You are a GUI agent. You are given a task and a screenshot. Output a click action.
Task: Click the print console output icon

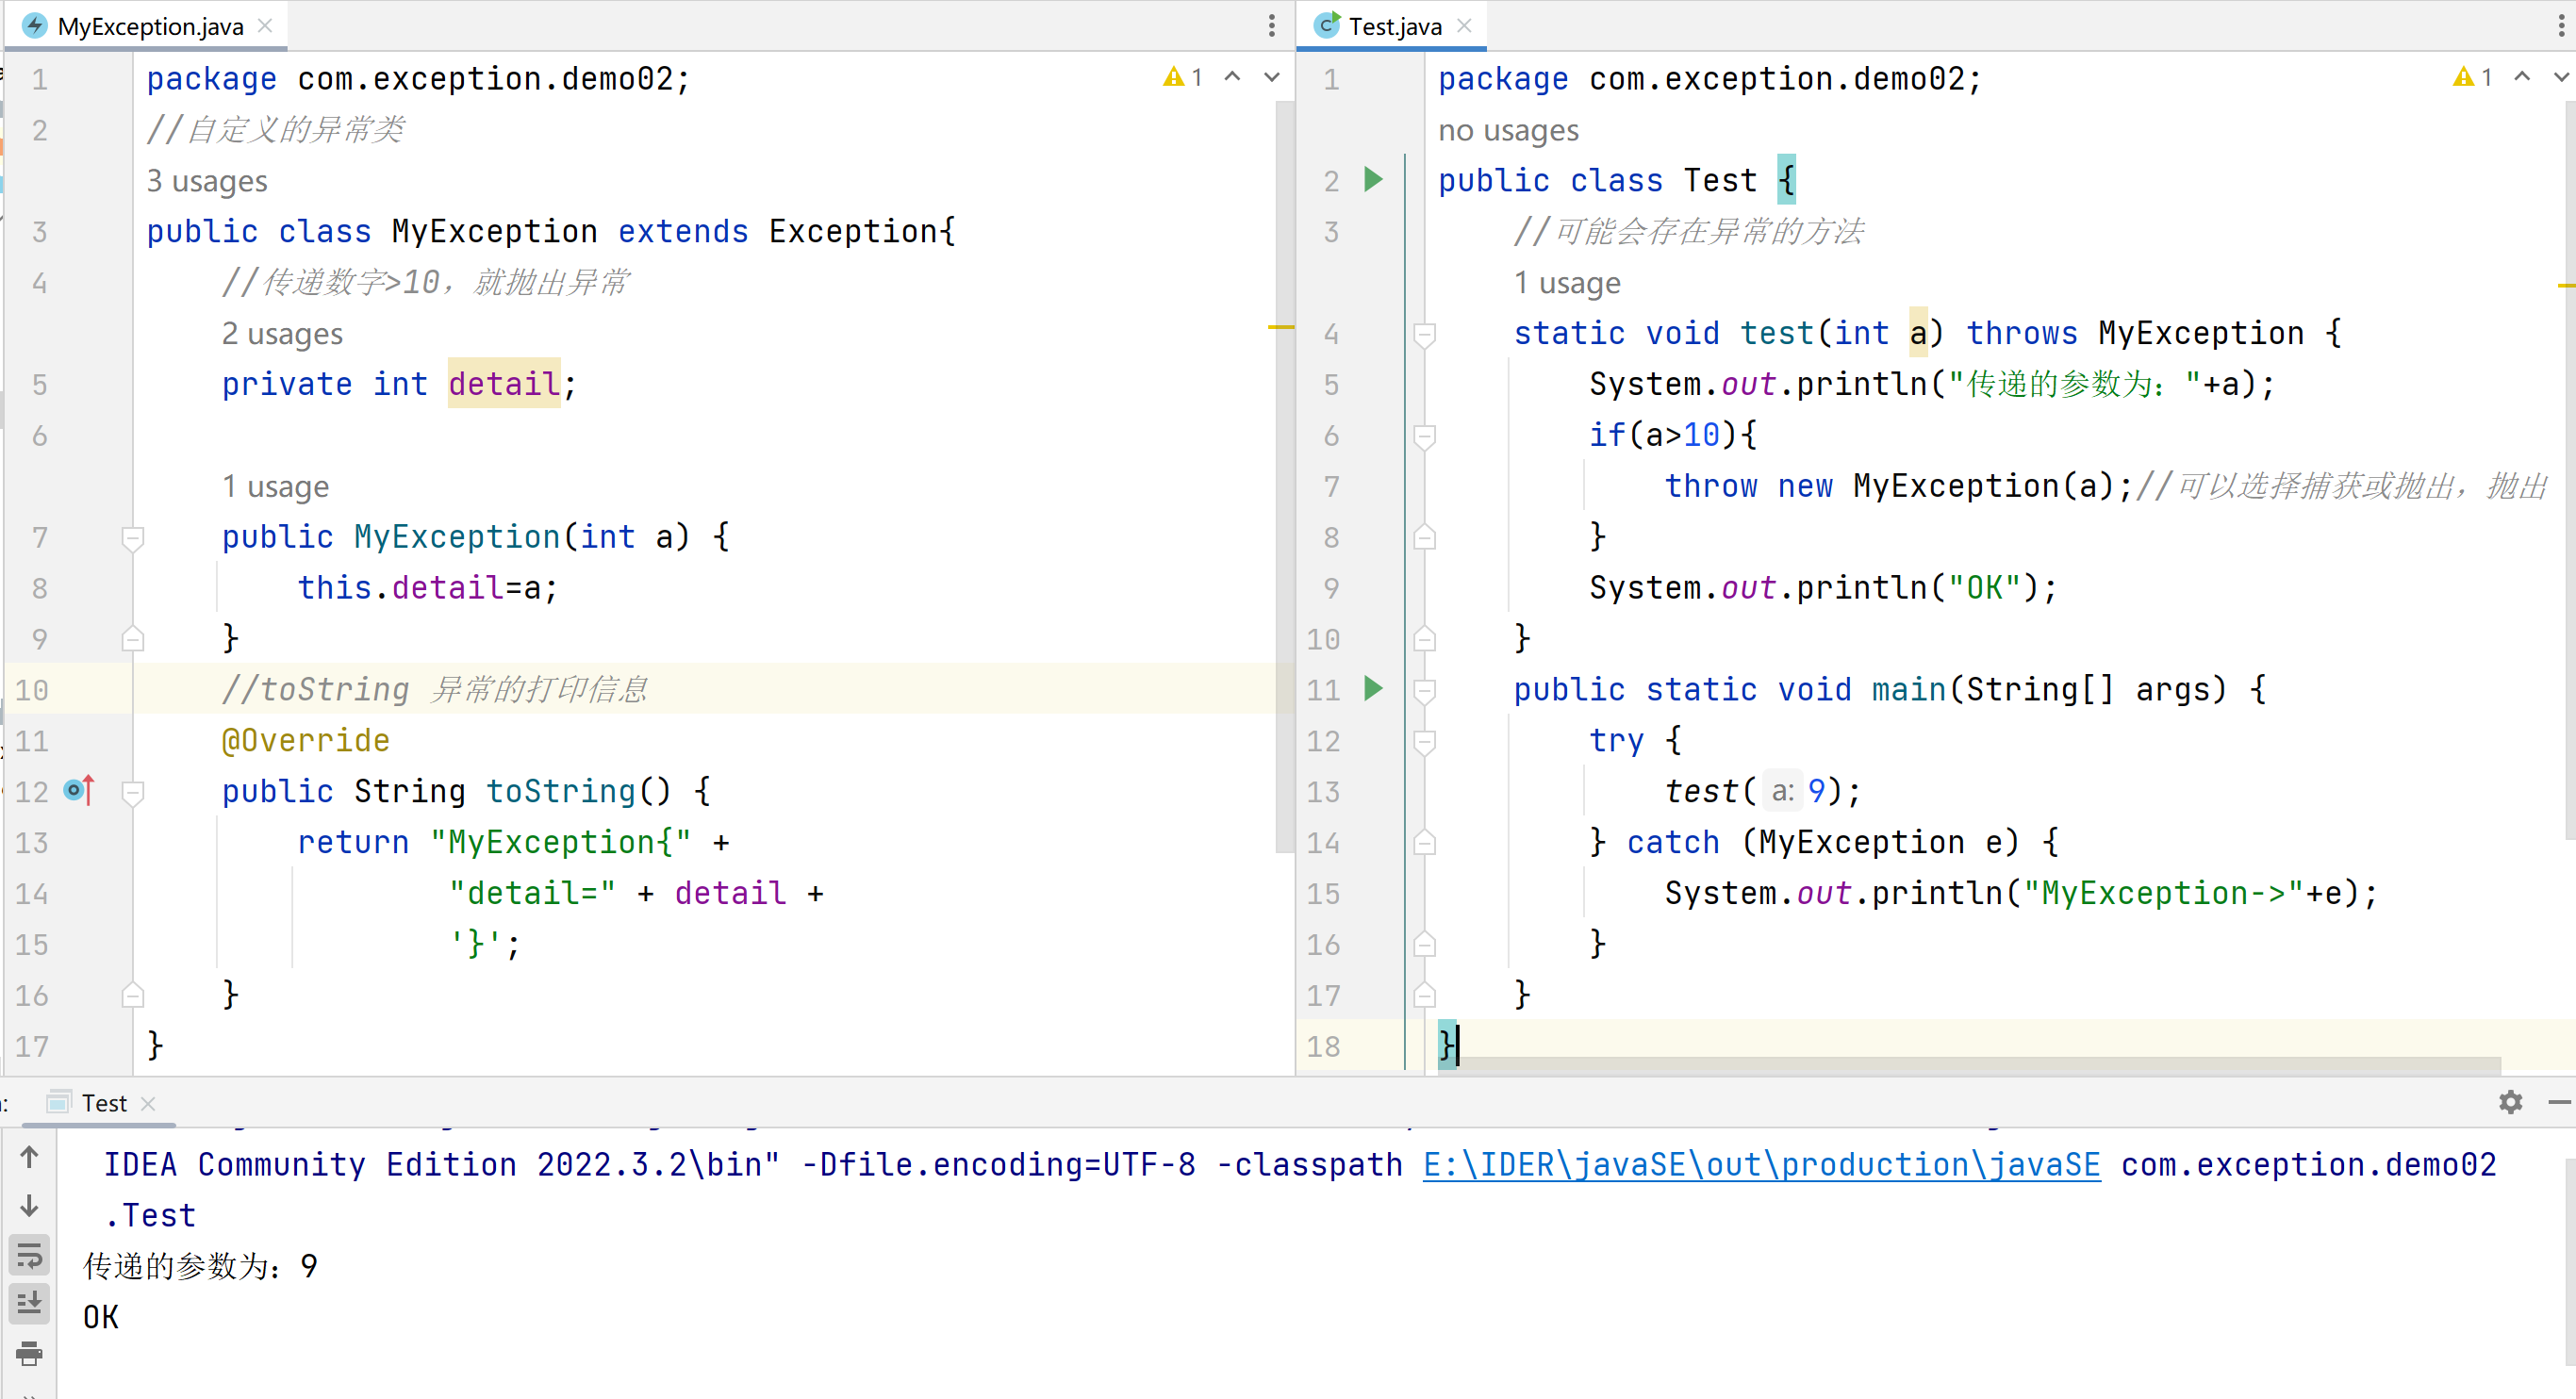[x=29, y=1353]
